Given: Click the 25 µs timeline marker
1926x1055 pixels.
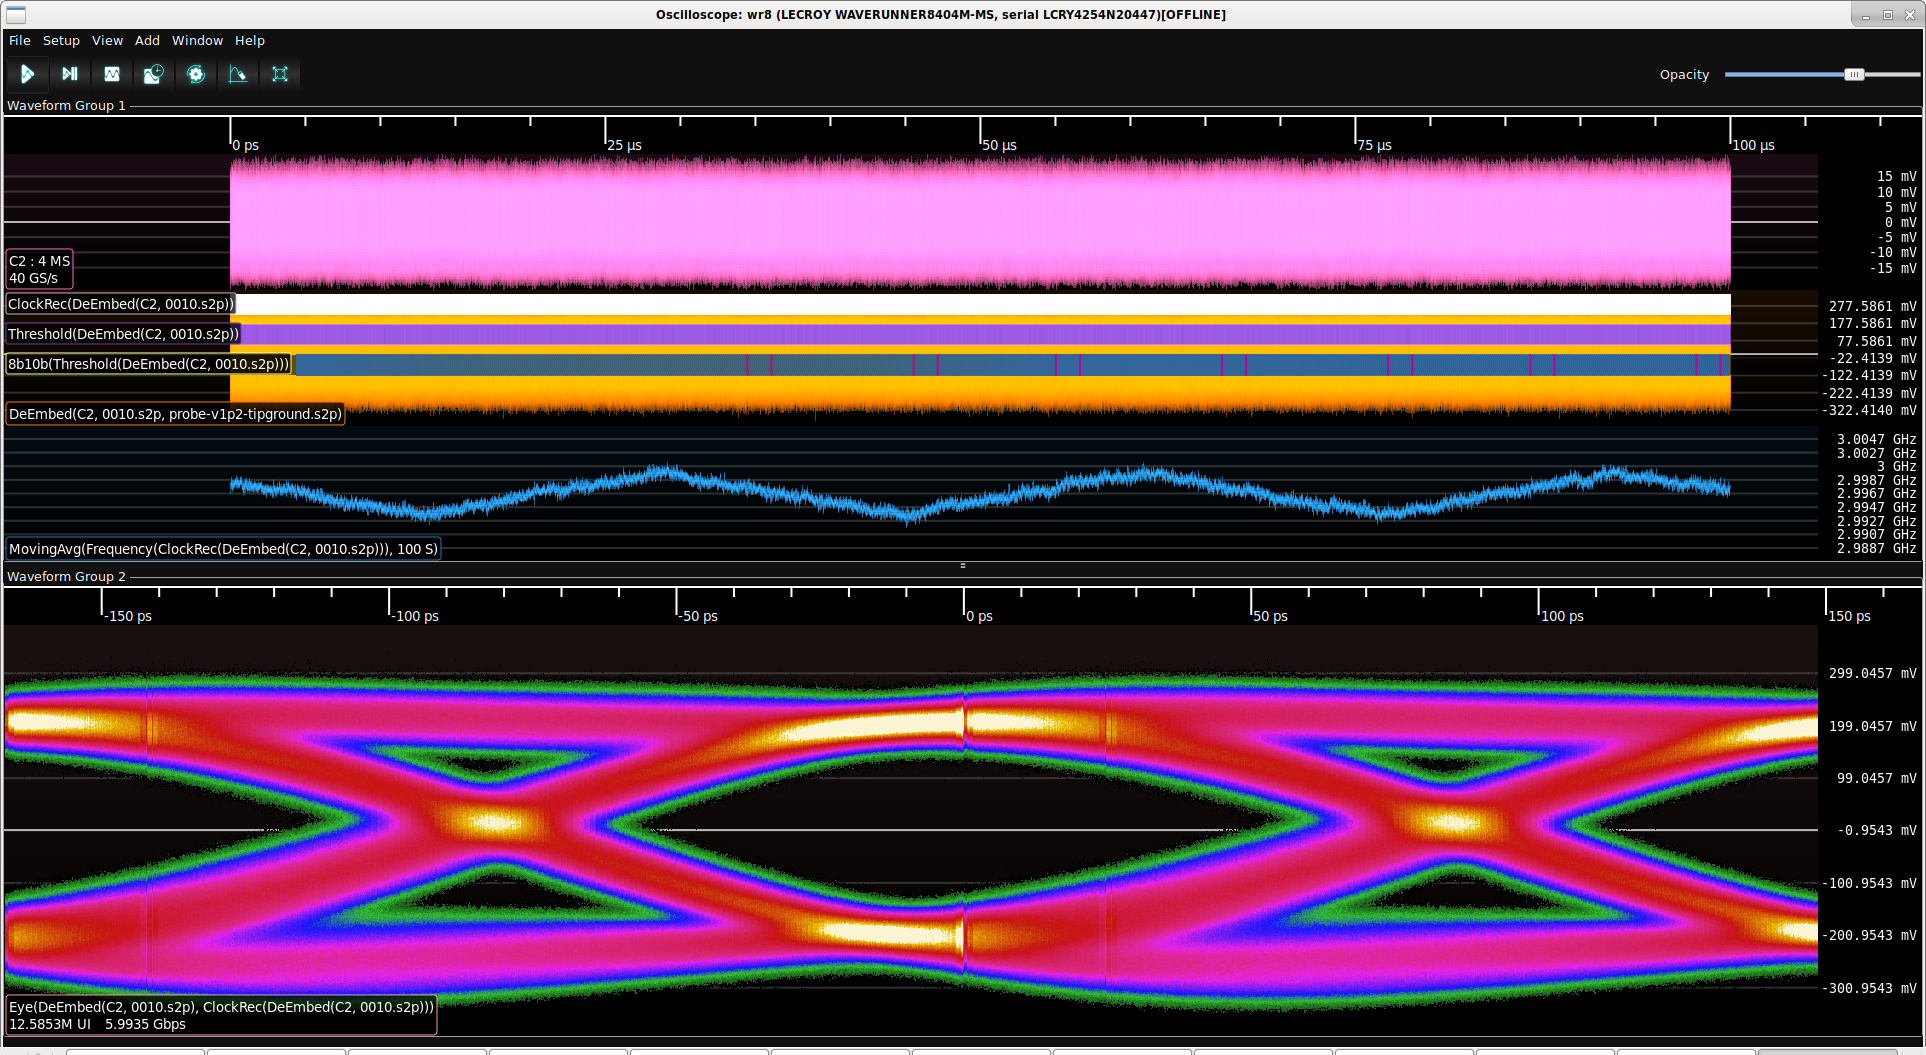Looking at the screenshot, I should 624,145.
